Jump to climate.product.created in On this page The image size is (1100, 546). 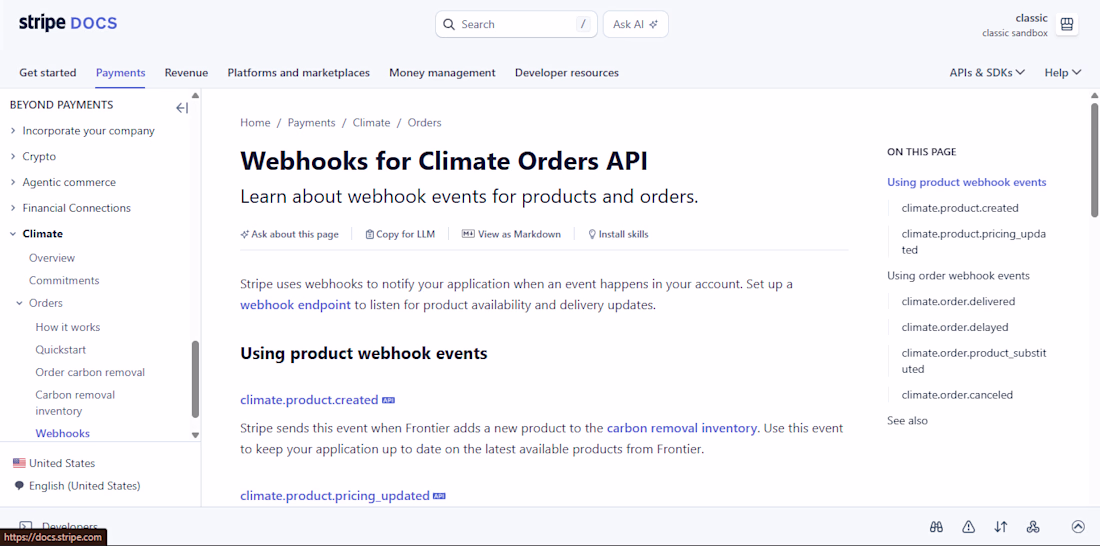tap(960, 208)
